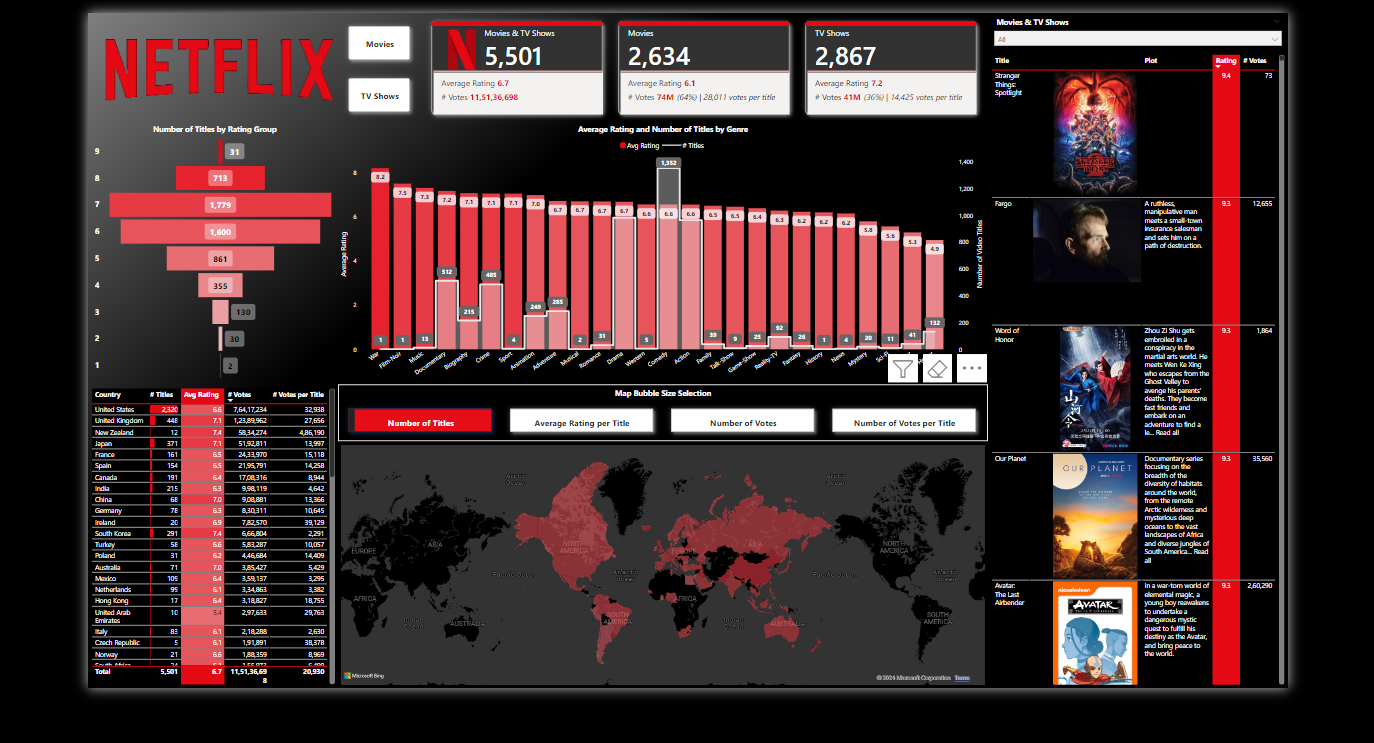This screenshot has width=1374, height=743.
Task: Sort country table by # Titles header
Action: pos(161,395)
